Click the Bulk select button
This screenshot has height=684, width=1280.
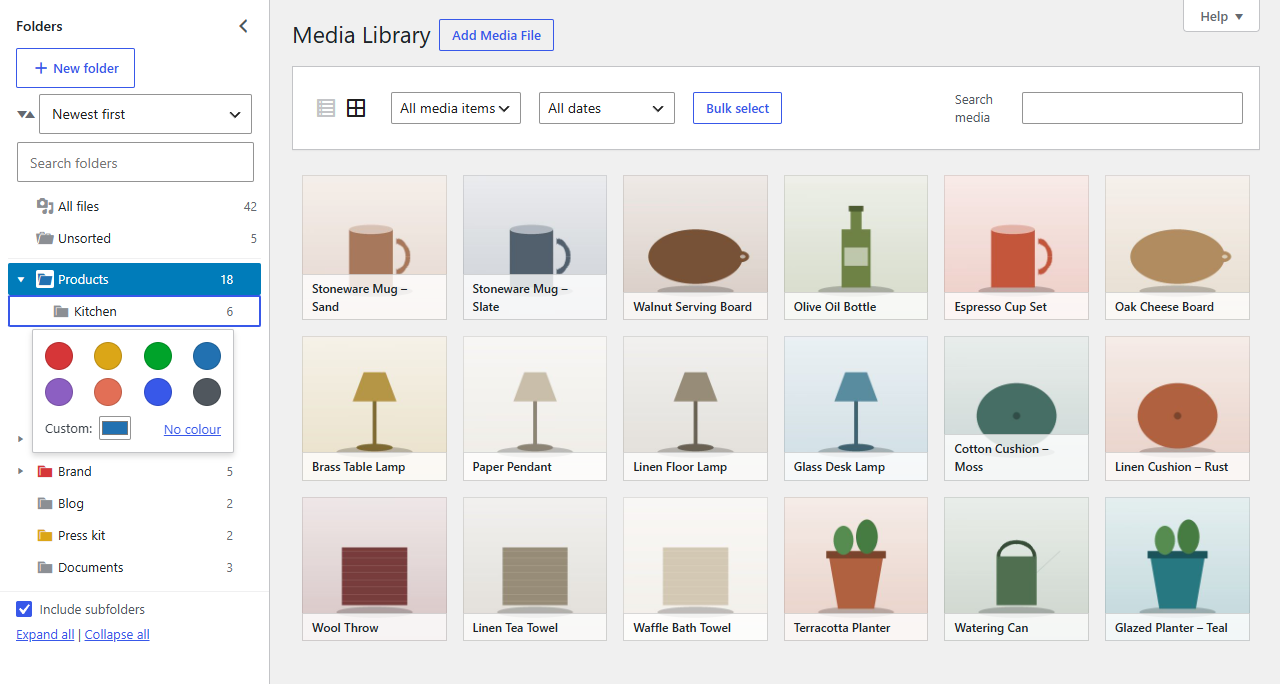pyautogui.click(x=737, y=108)
